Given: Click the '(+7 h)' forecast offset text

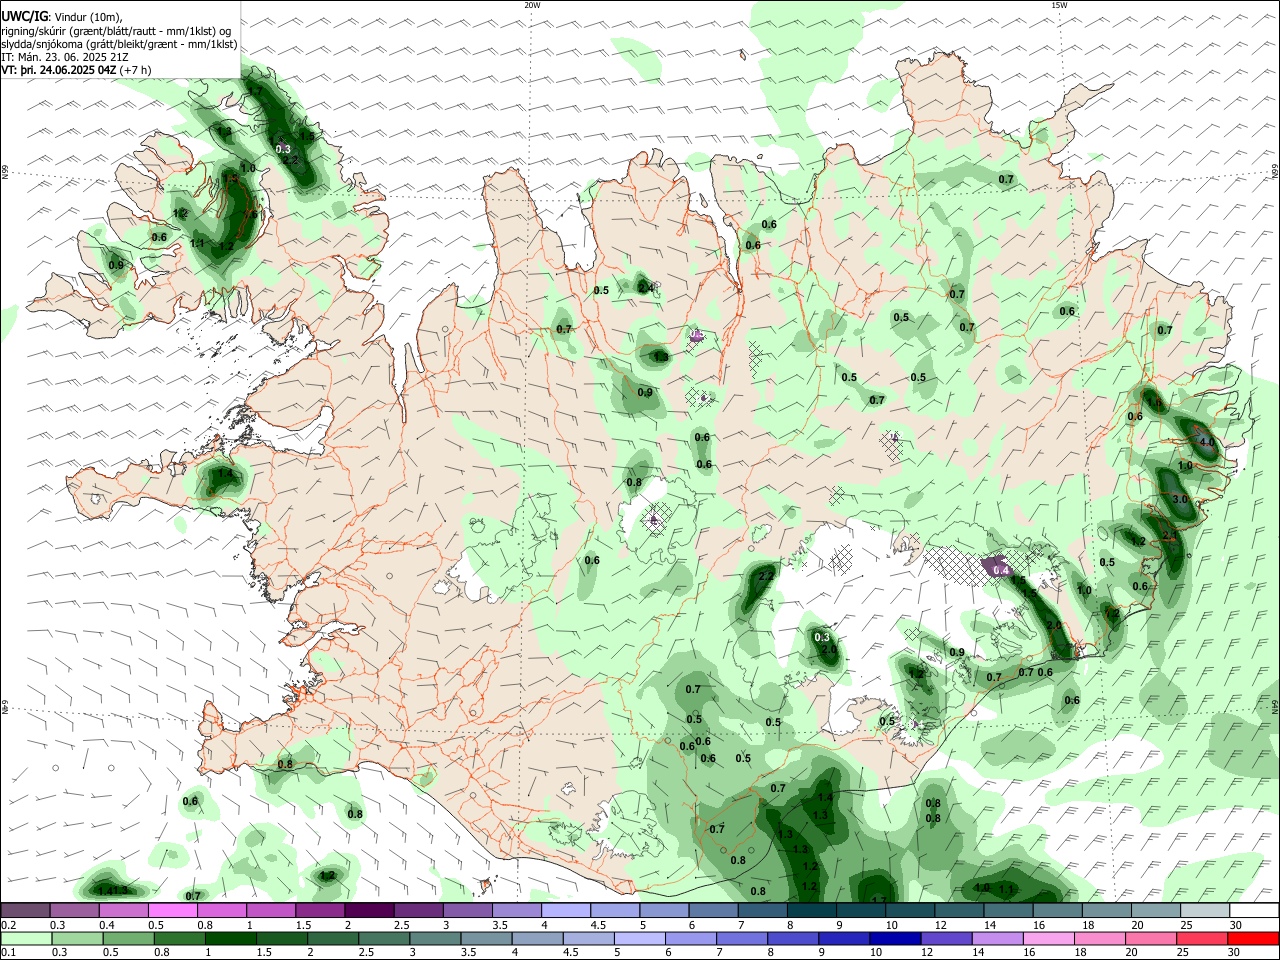Looking at the screenshot, I should [136, 70].
